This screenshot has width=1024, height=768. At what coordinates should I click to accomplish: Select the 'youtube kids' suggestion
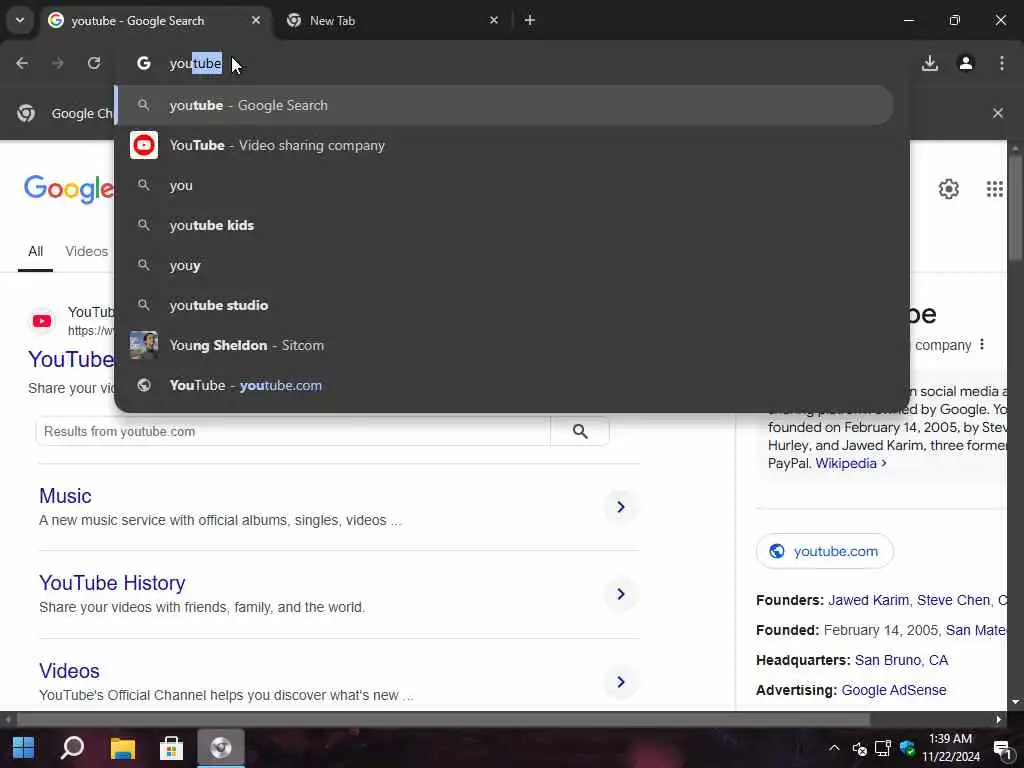point(504,225)
